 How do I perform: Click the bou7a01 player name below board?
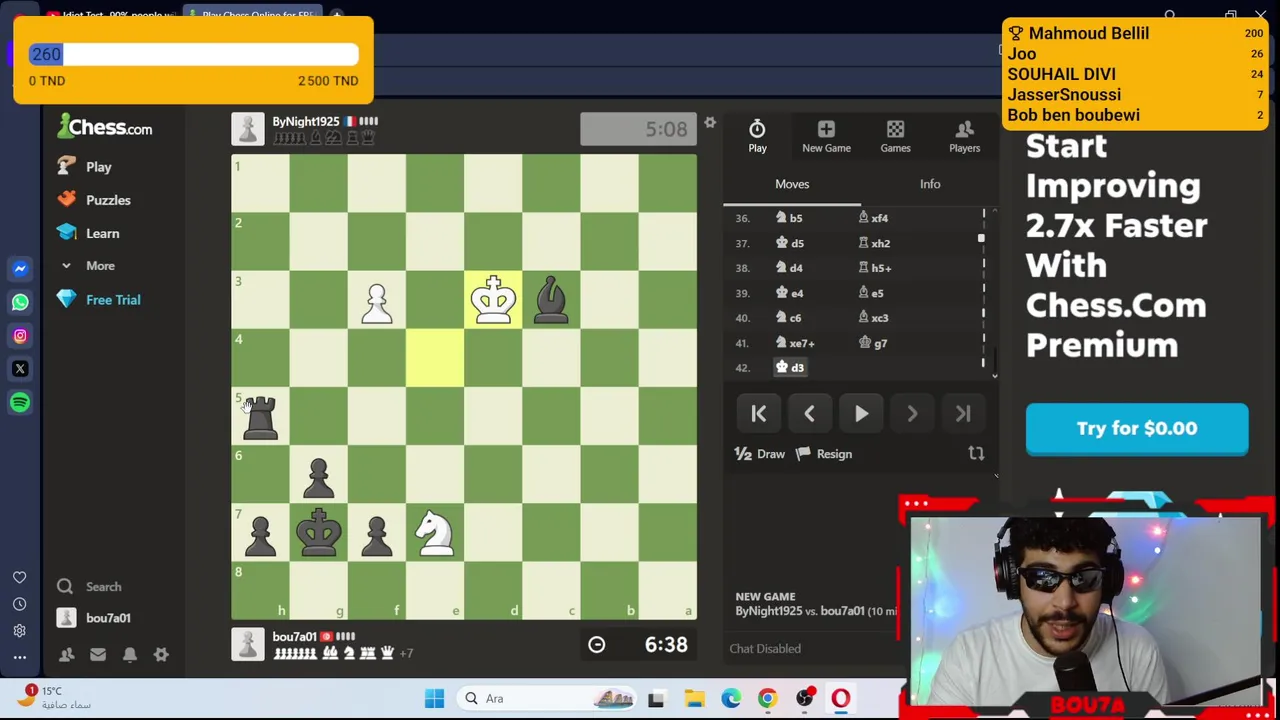tap(294, 636)
